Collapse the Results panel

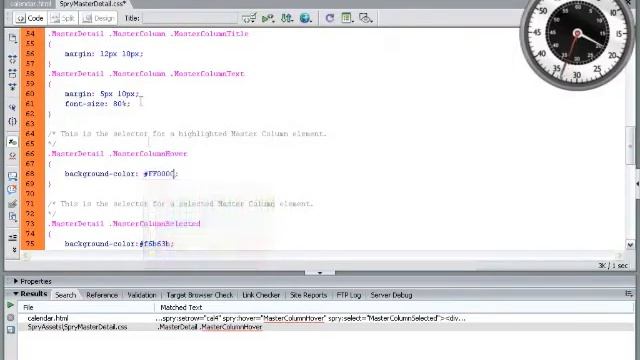click(x=16, y=293)
